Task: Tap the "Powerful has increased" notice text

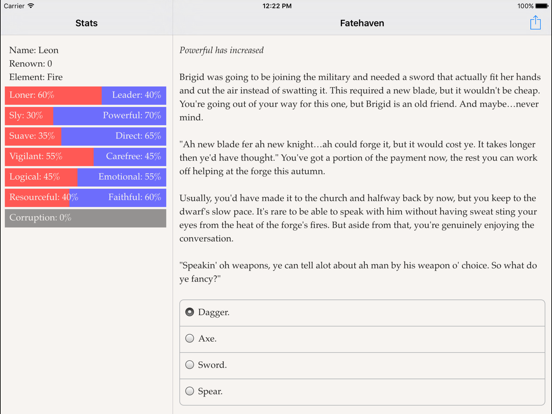Action: [221, 50]
